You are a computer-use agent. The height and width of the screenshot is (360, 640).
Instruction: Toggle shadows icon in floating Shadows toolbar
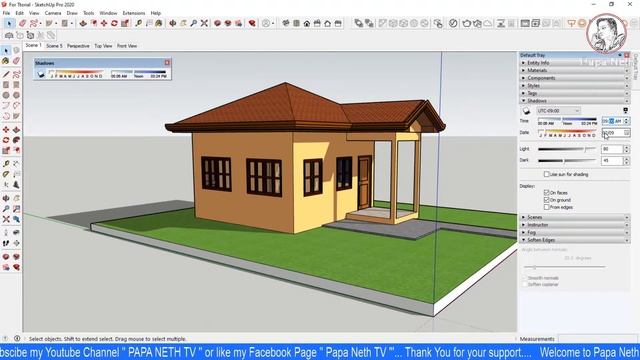click(x=41, y=74)
